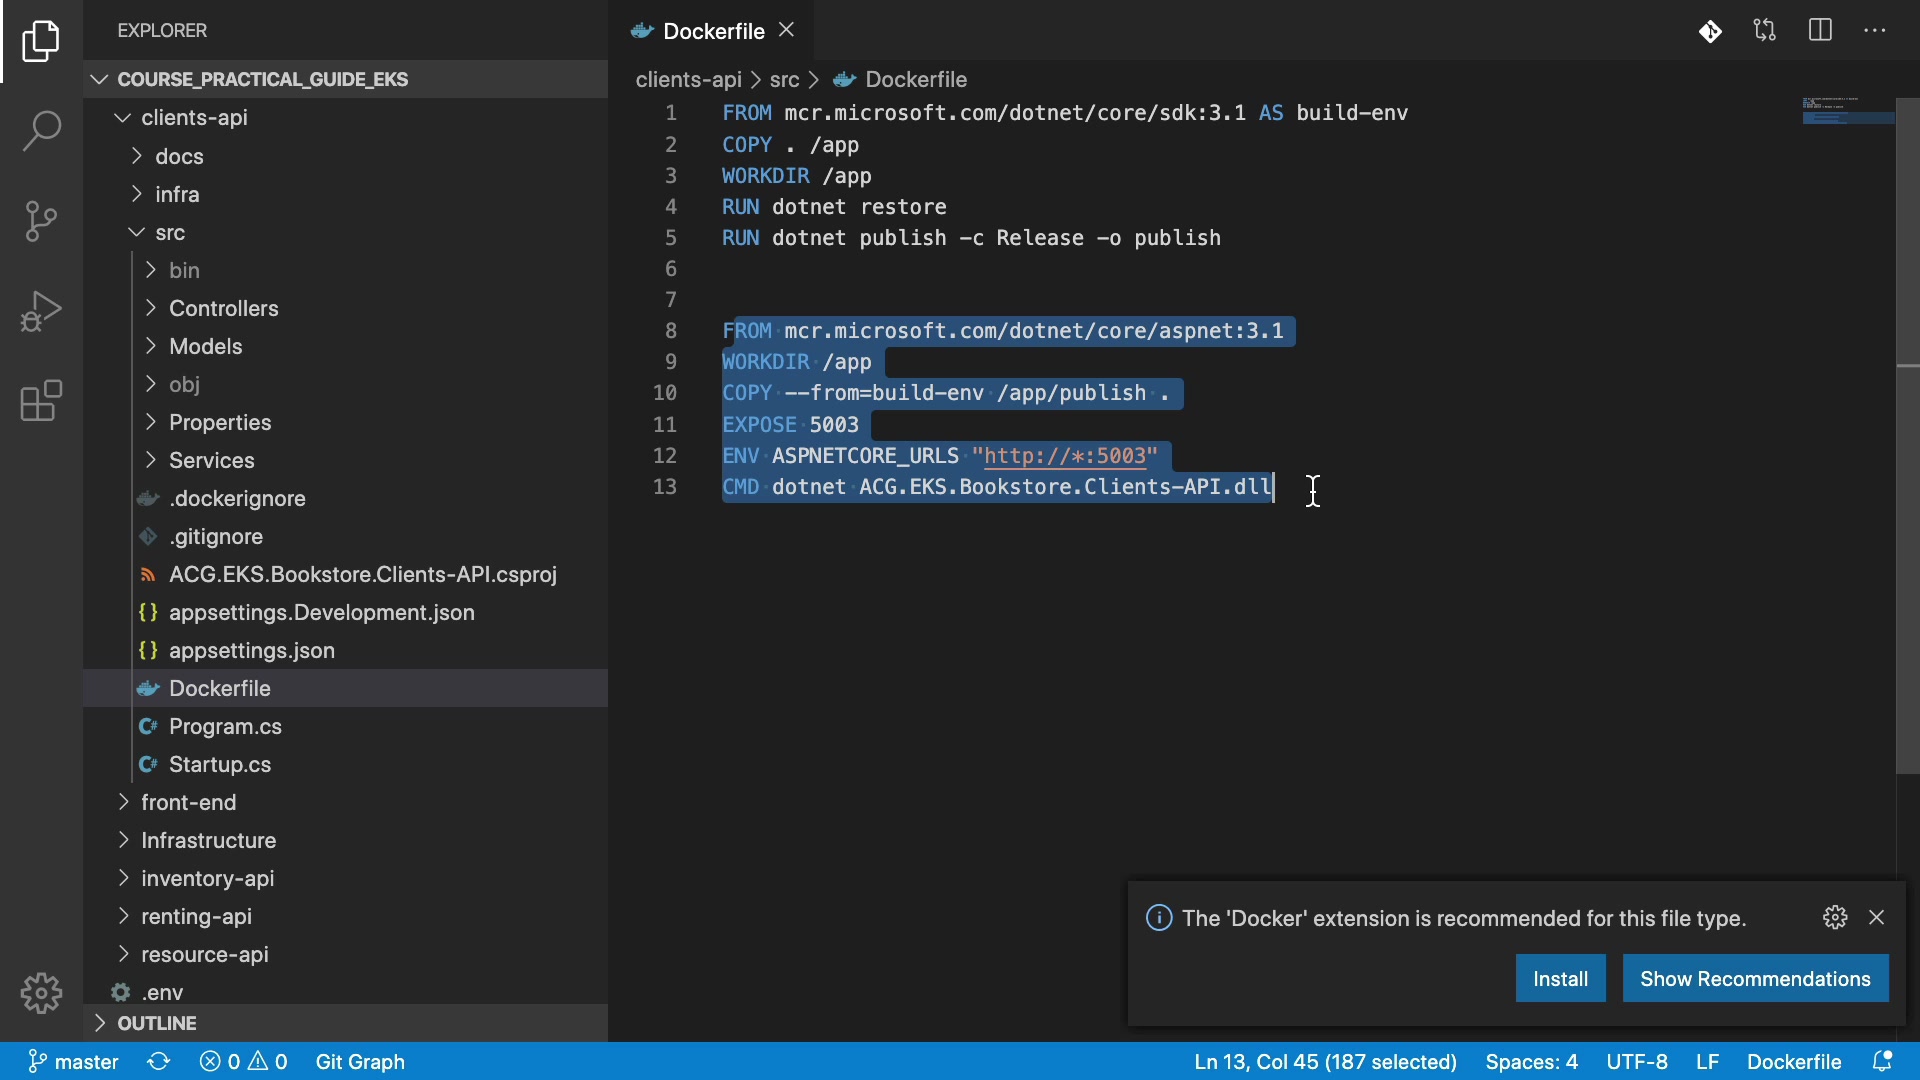Expand the Controllers folder
Viewport: 1920px width, 1080px height.
tap(223, 309)
